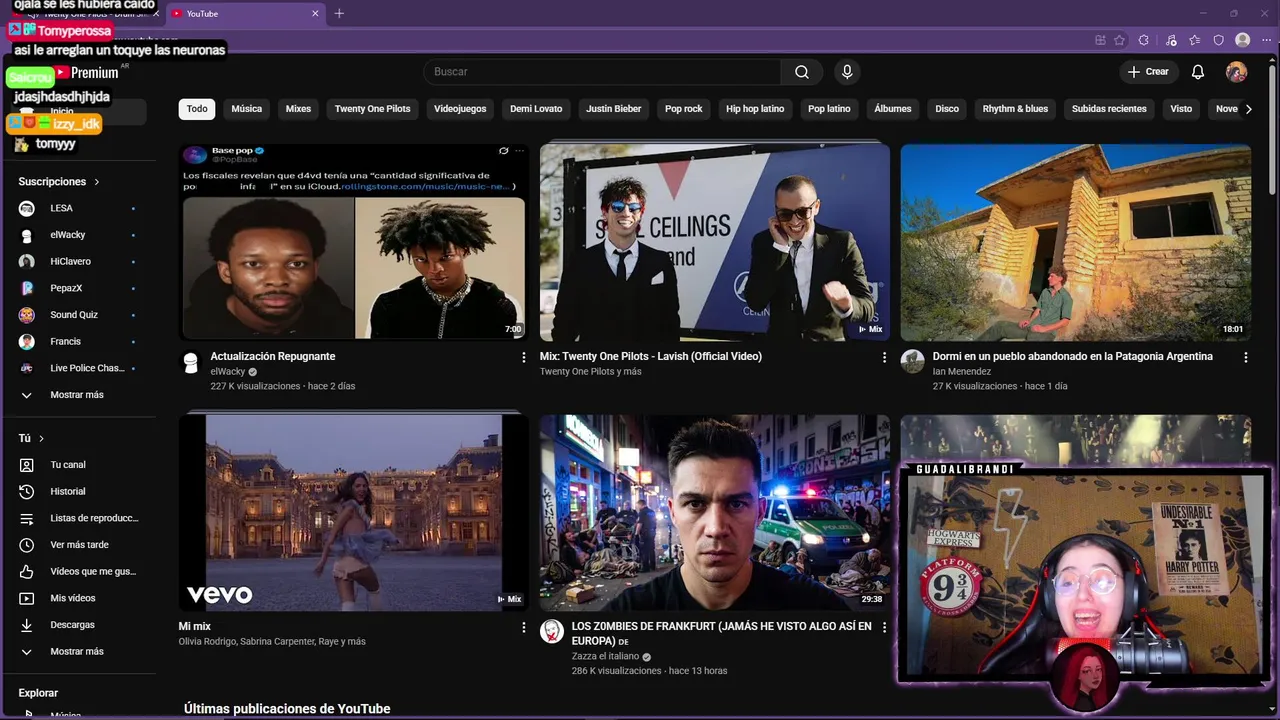Screen dimensions: 1280x720
Task: Open HiClavero subscription channel
Action: click(78, 262)
